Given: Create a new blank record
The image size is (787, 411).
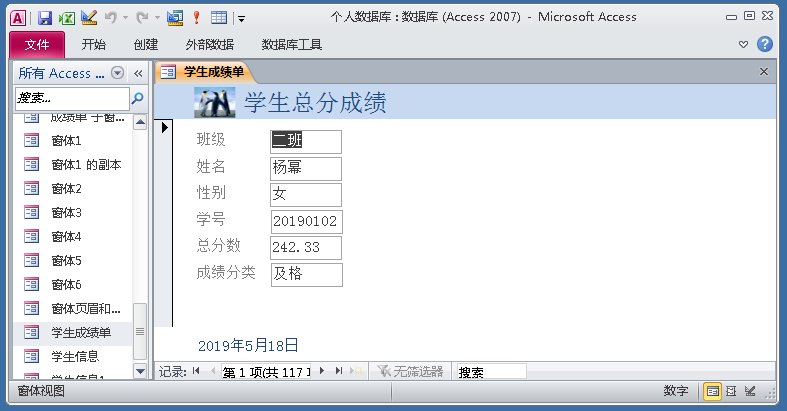Looking at the screenshot, I should pos(356,371).
